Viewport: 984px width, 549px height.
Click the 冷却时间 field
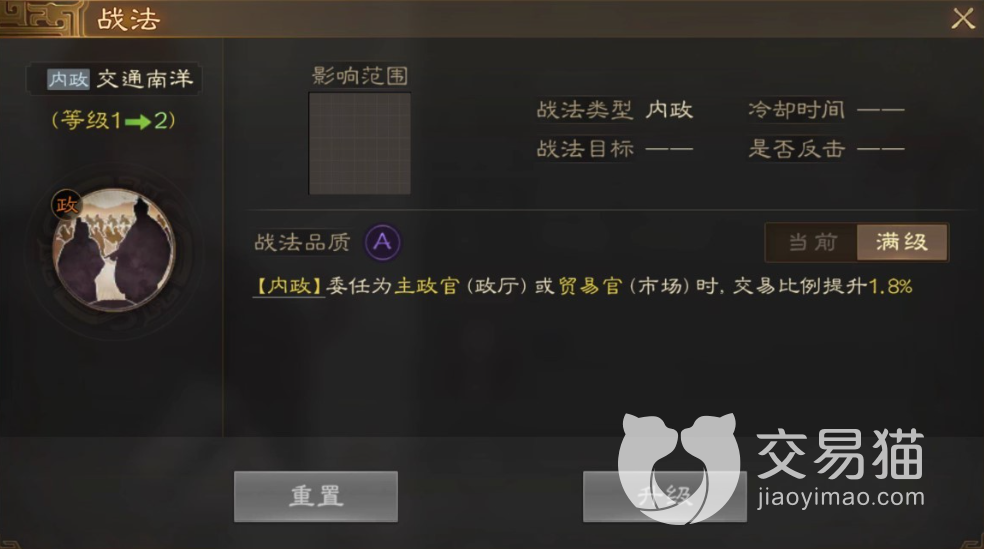click(826, 110)
